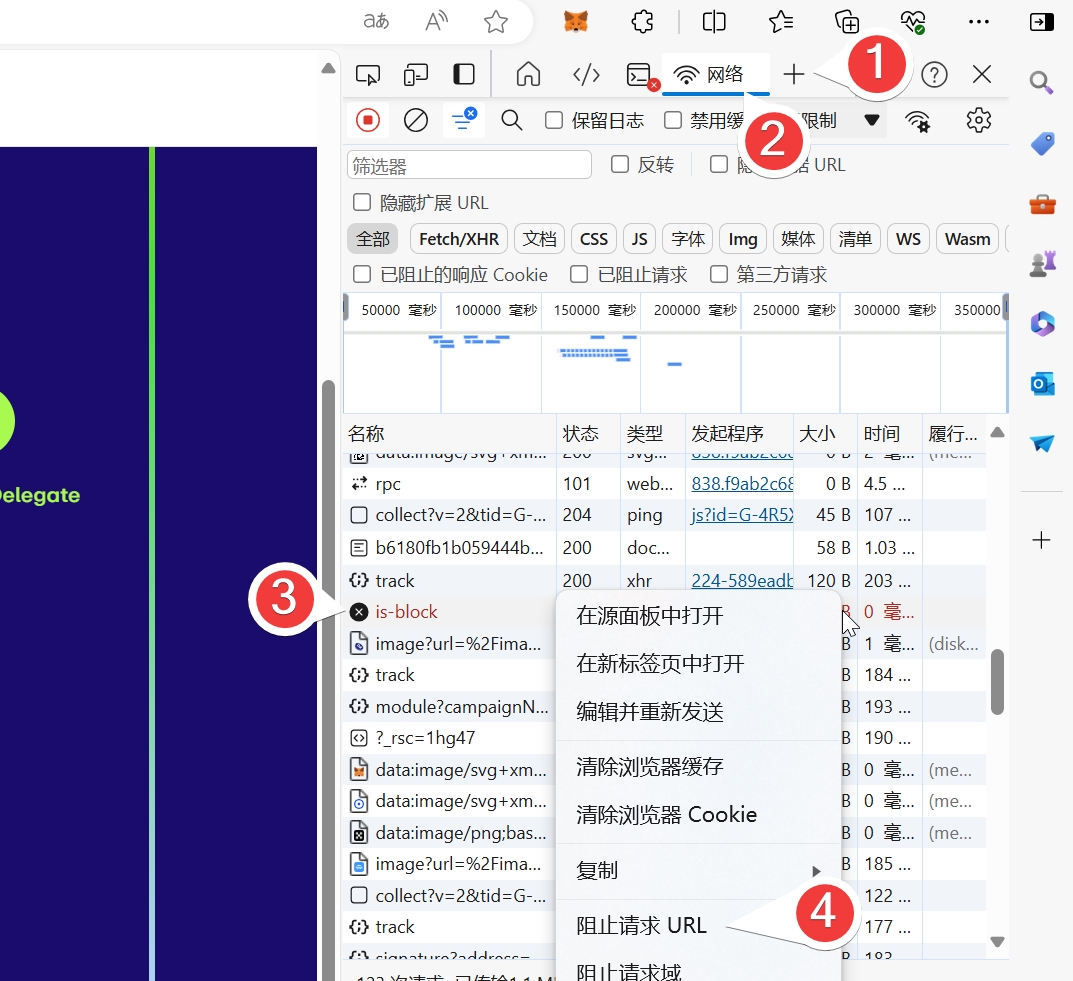Open network conditions wifi icon
1073x981 pixels.
pos(917,121)
